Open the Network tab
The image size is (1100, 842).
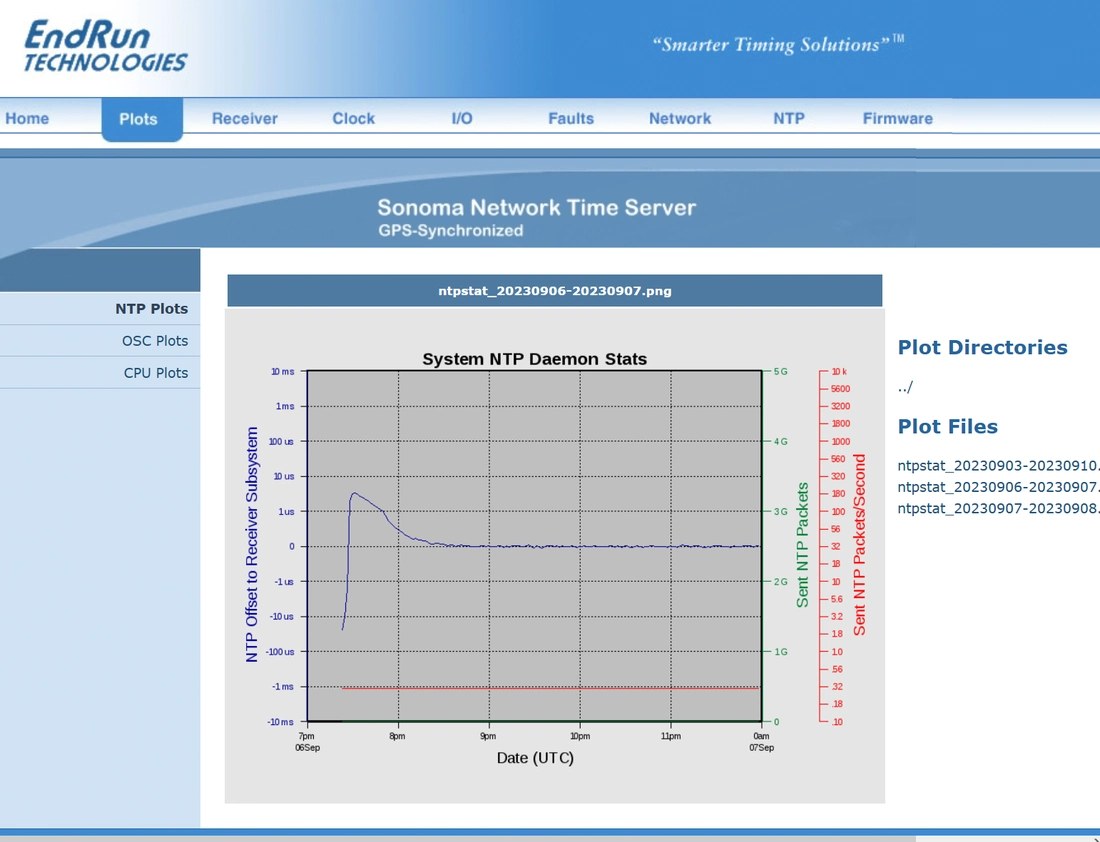pos(680,119)
